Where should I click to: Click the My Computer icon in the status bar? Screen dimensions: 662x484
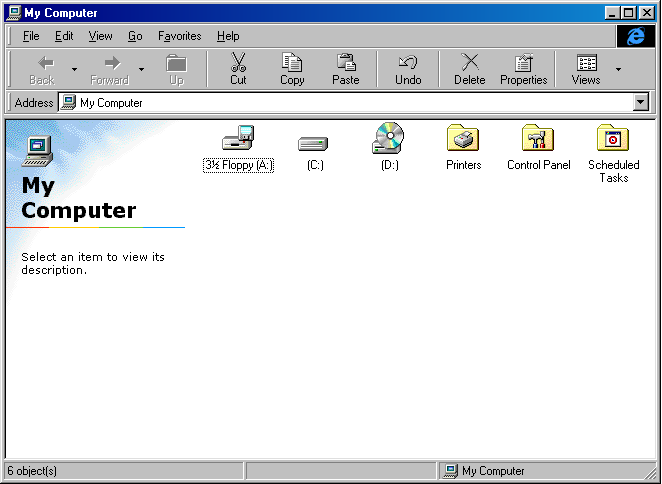pos(450,470)
